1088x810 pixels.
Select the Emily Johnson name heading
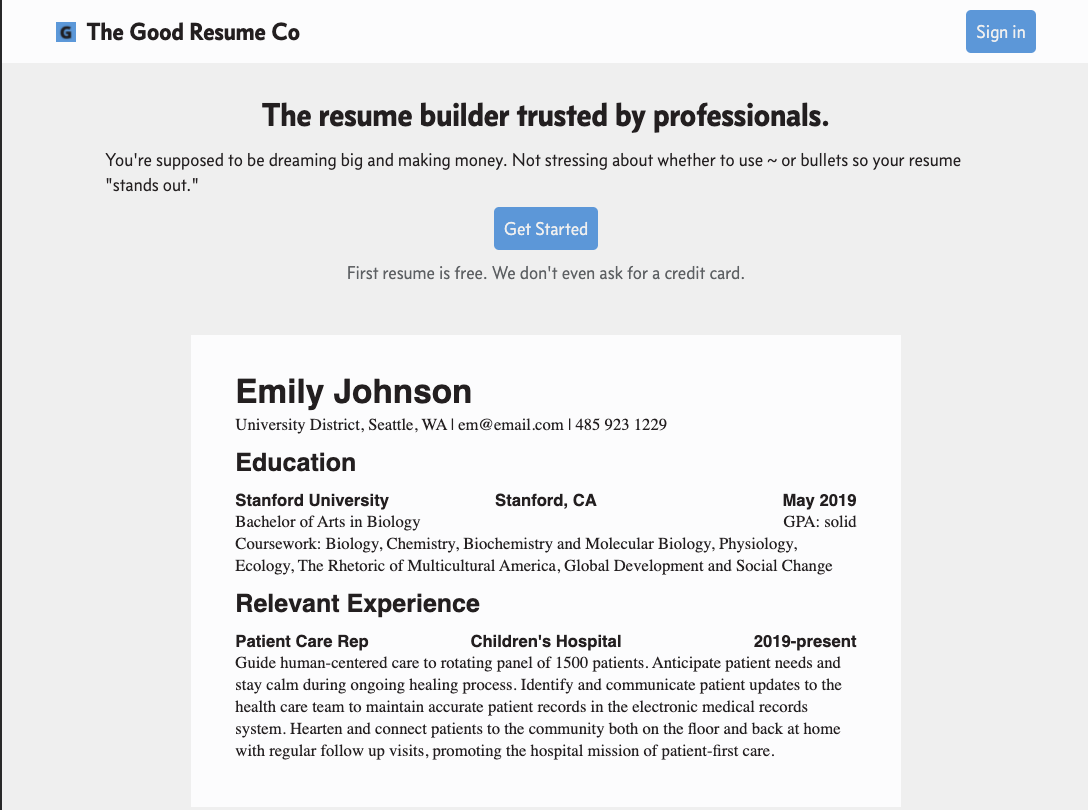[x=353, y=391]
